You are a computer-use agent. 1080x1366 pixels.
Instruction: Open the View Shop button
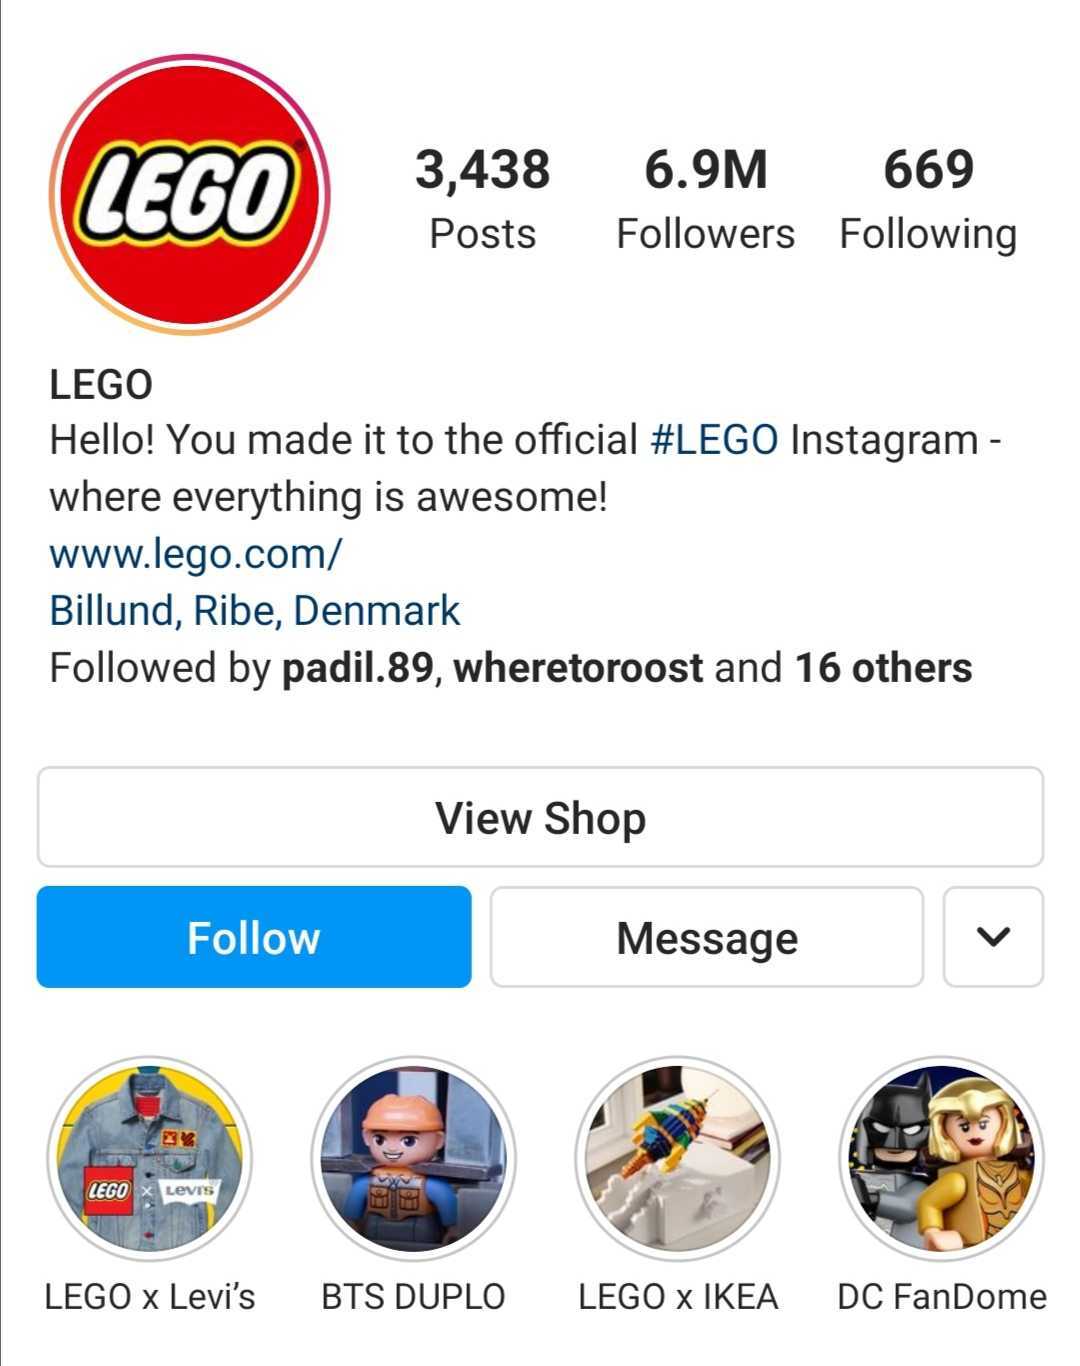pyautogui.click(x=540, y=817)
